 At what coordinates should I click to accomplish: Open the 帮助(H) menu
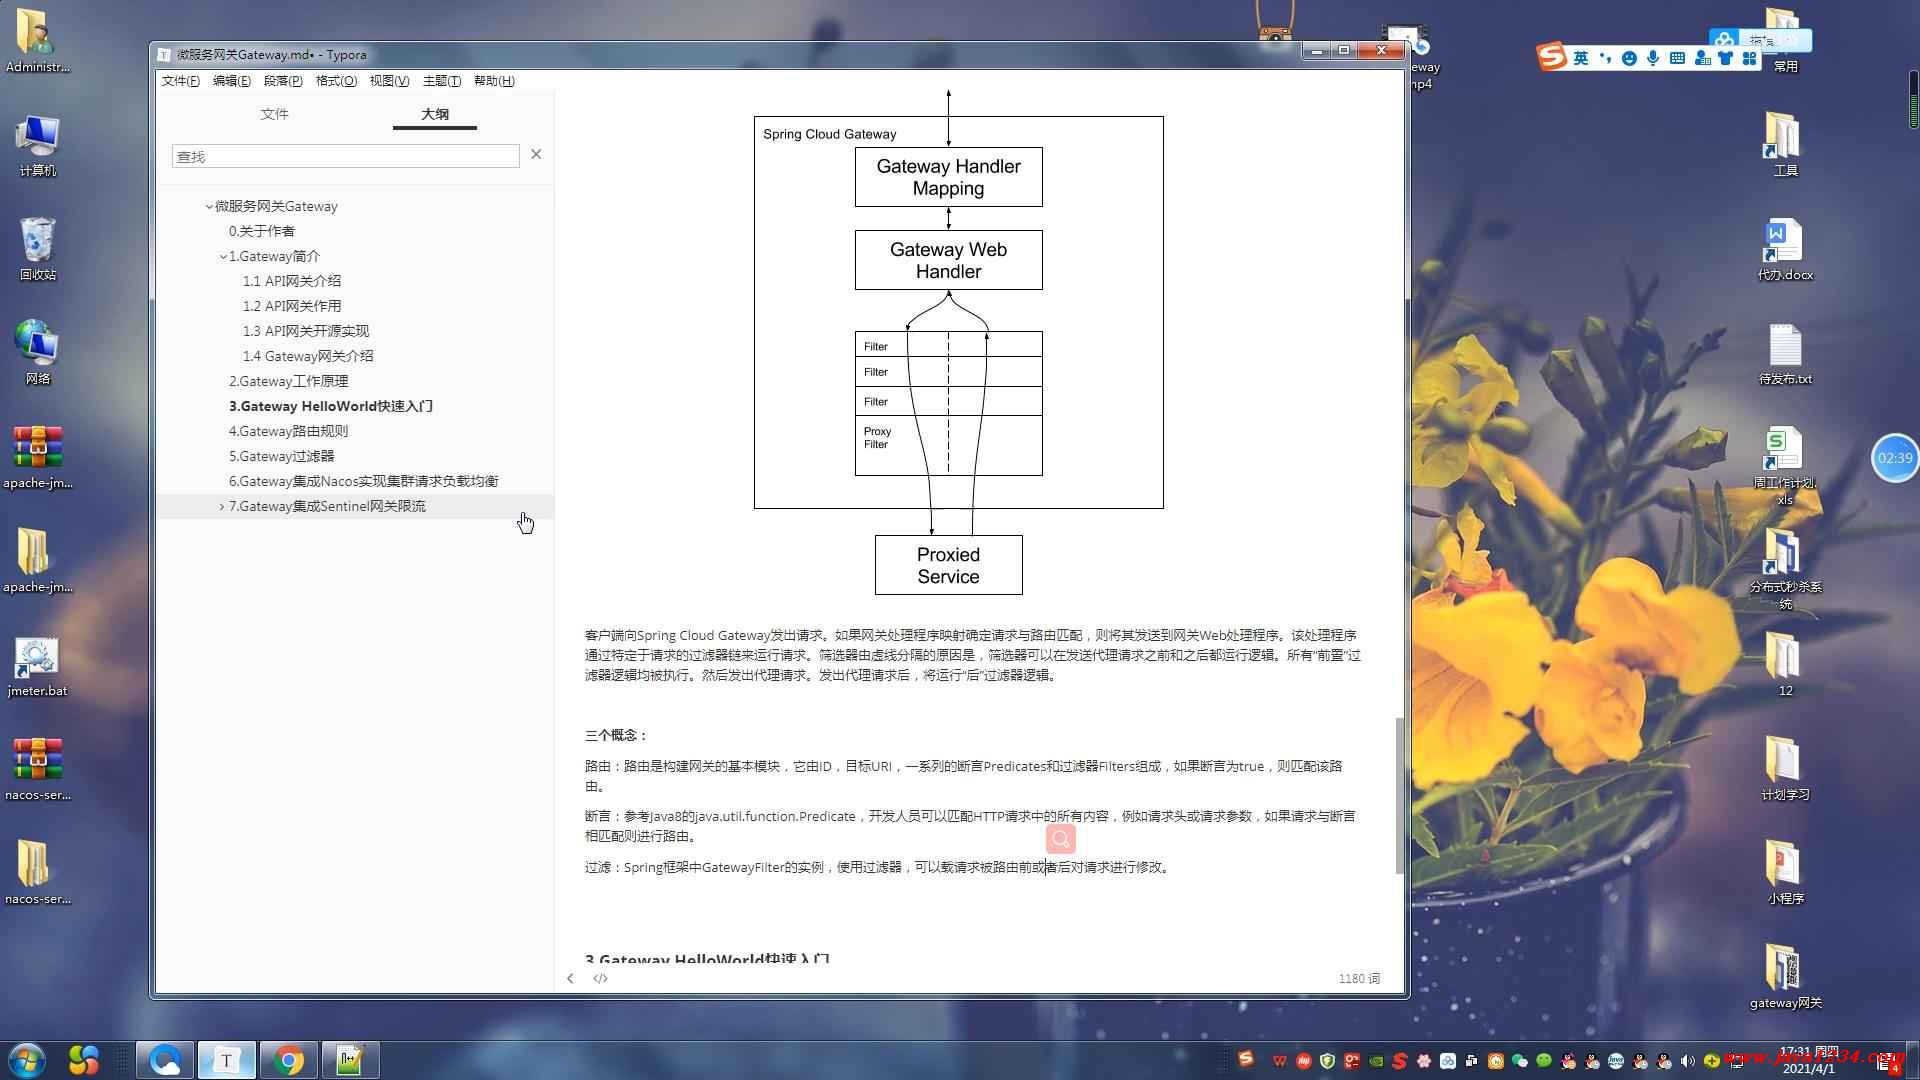(x=494, y=81)
